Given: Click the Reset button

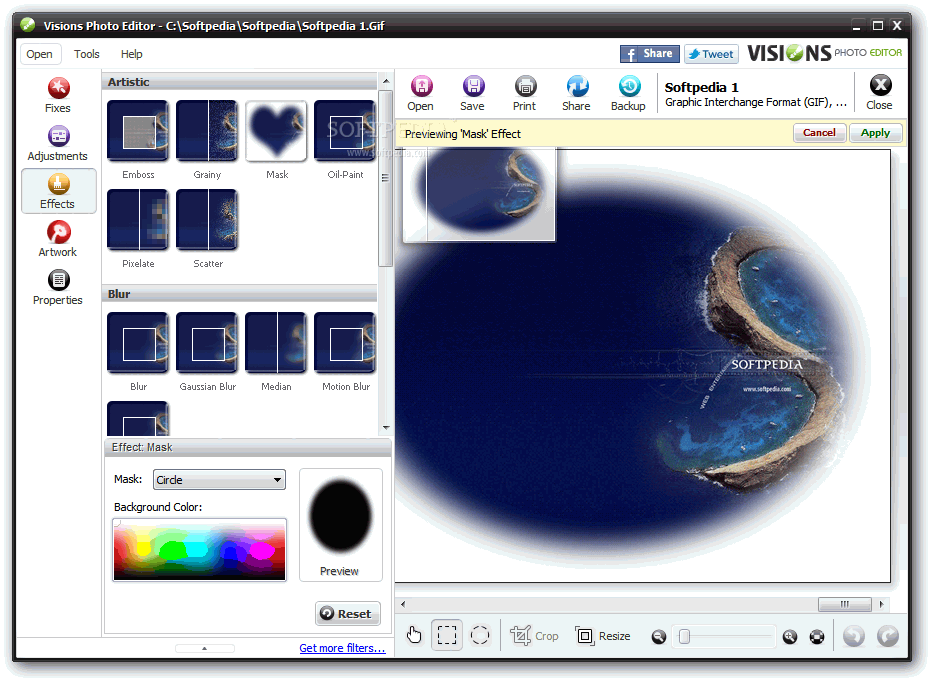Looking at the screenshot, I should (x=348, y=614).
